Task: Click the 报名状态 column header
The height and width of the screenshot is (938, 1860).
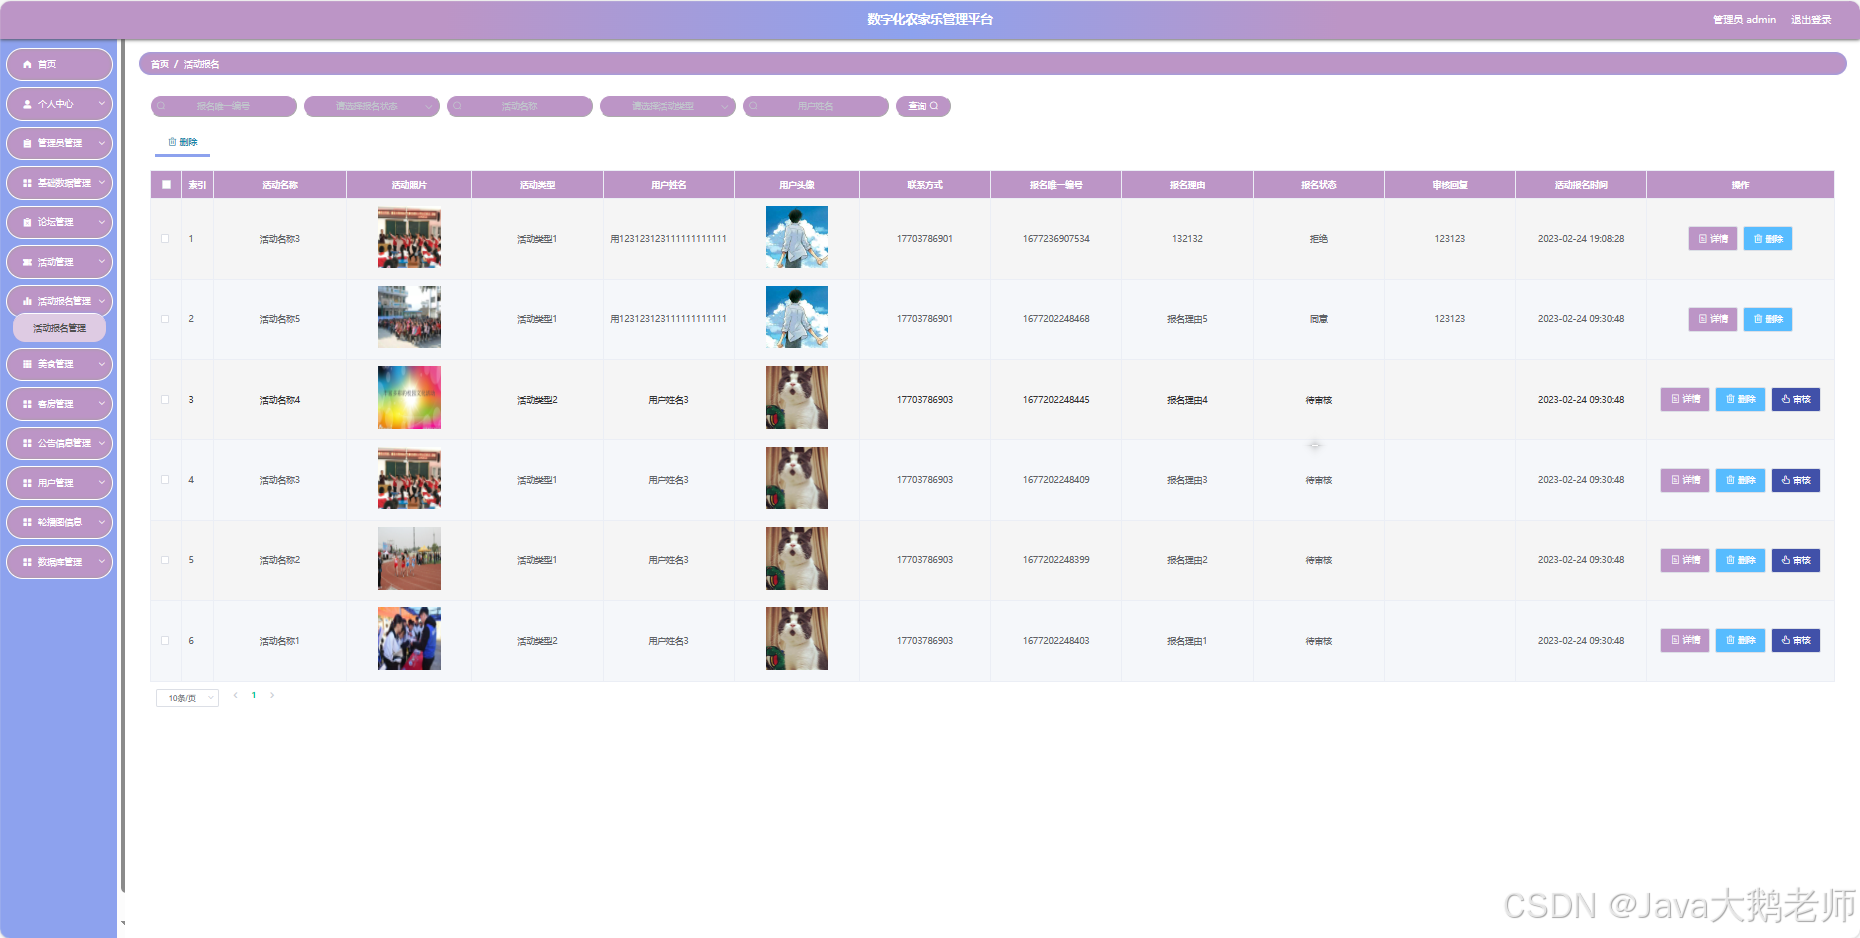Action: coord(1319,185)
